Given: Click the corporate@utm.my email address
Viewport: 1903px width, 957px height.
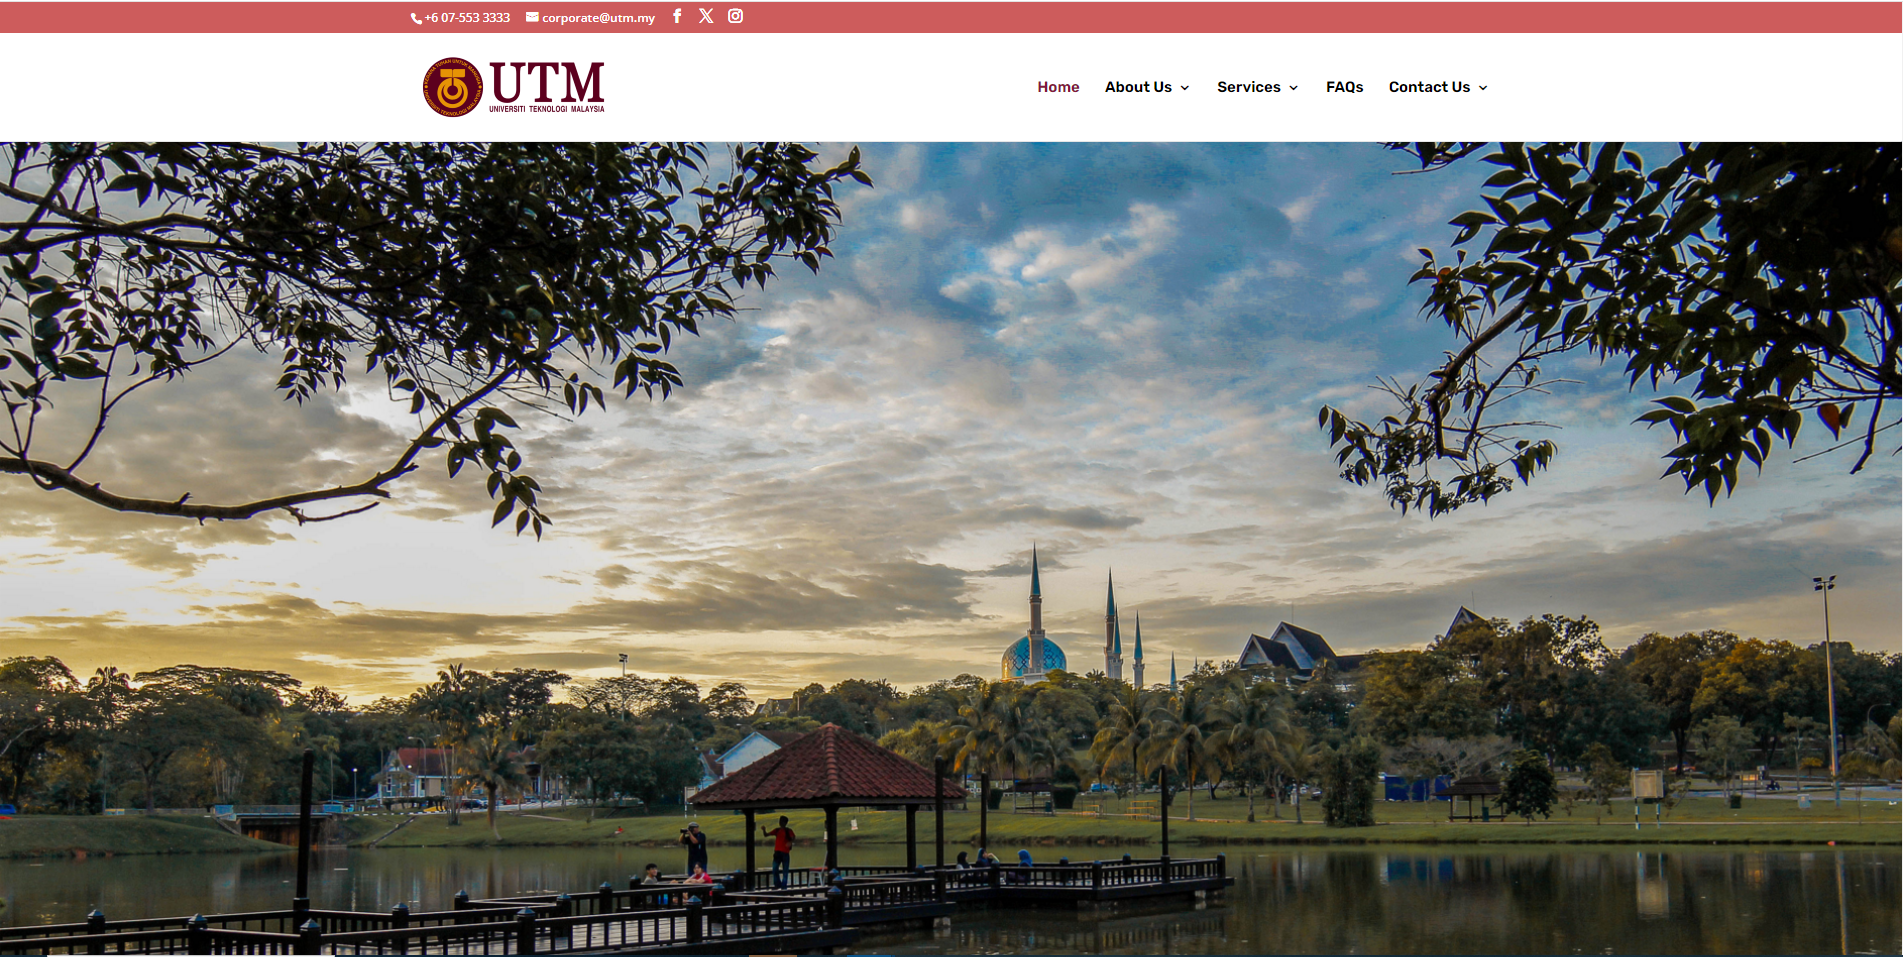Looking at the screenshot, I should (x=598, y=18).
